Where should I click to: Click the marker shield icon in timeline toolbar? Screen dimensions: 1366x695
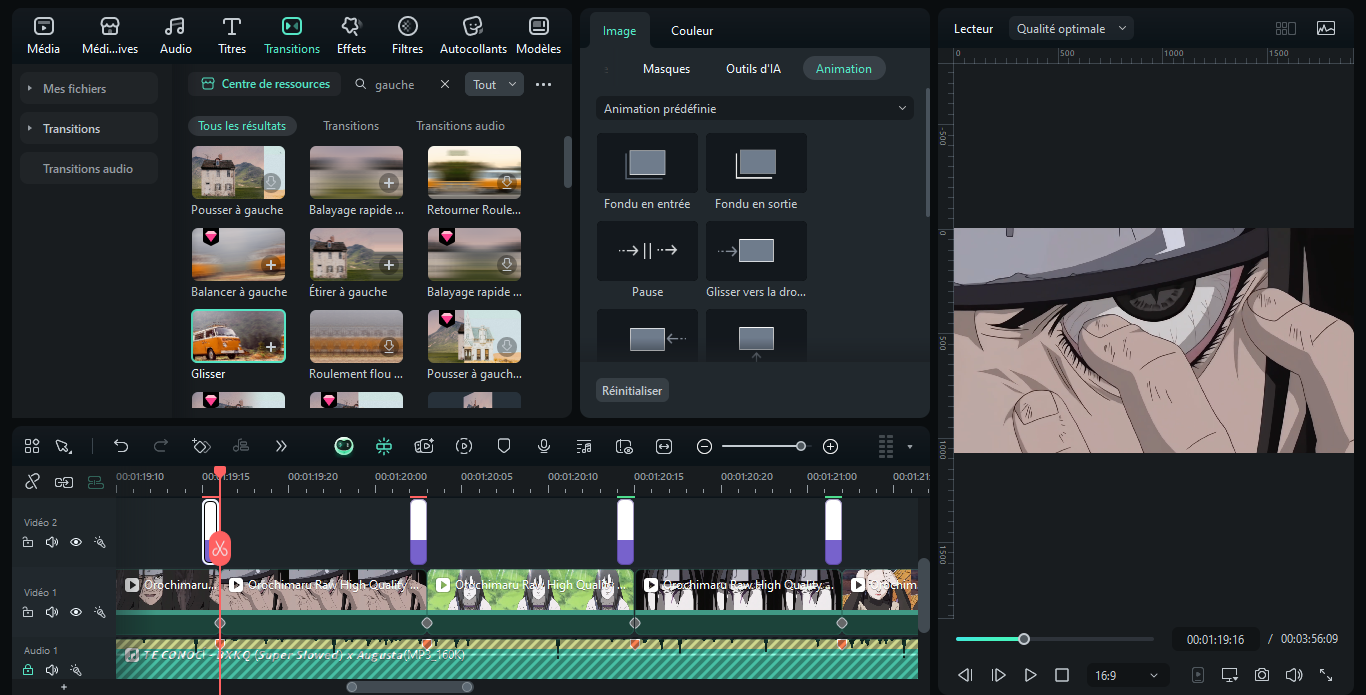(504, 446)
